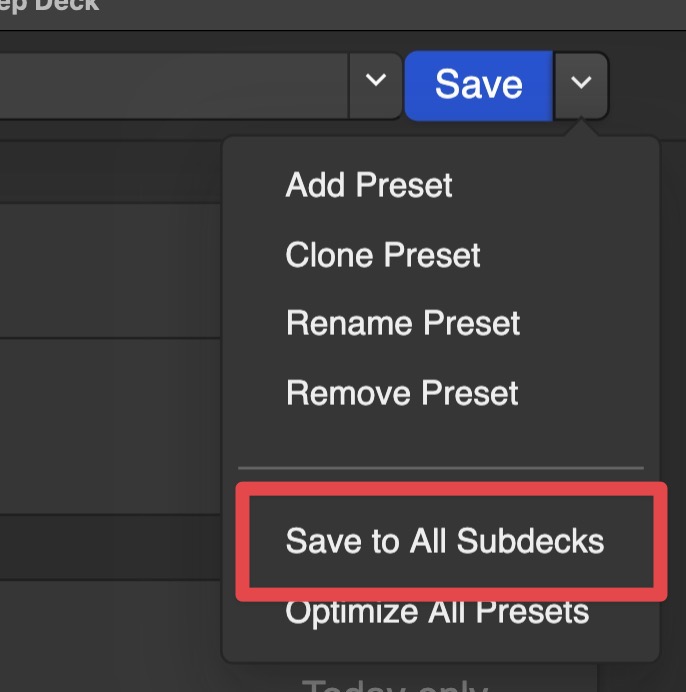
Task: Click the preset name selector field
Action: click(170, 85)
